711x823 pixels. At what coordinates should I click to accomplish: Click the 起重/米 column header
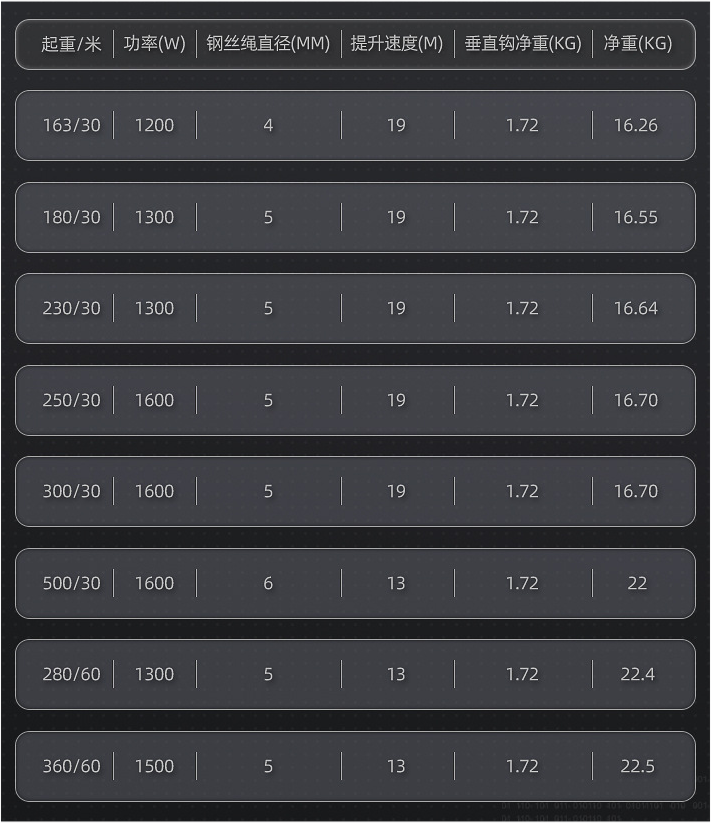[x=71, y=44]
